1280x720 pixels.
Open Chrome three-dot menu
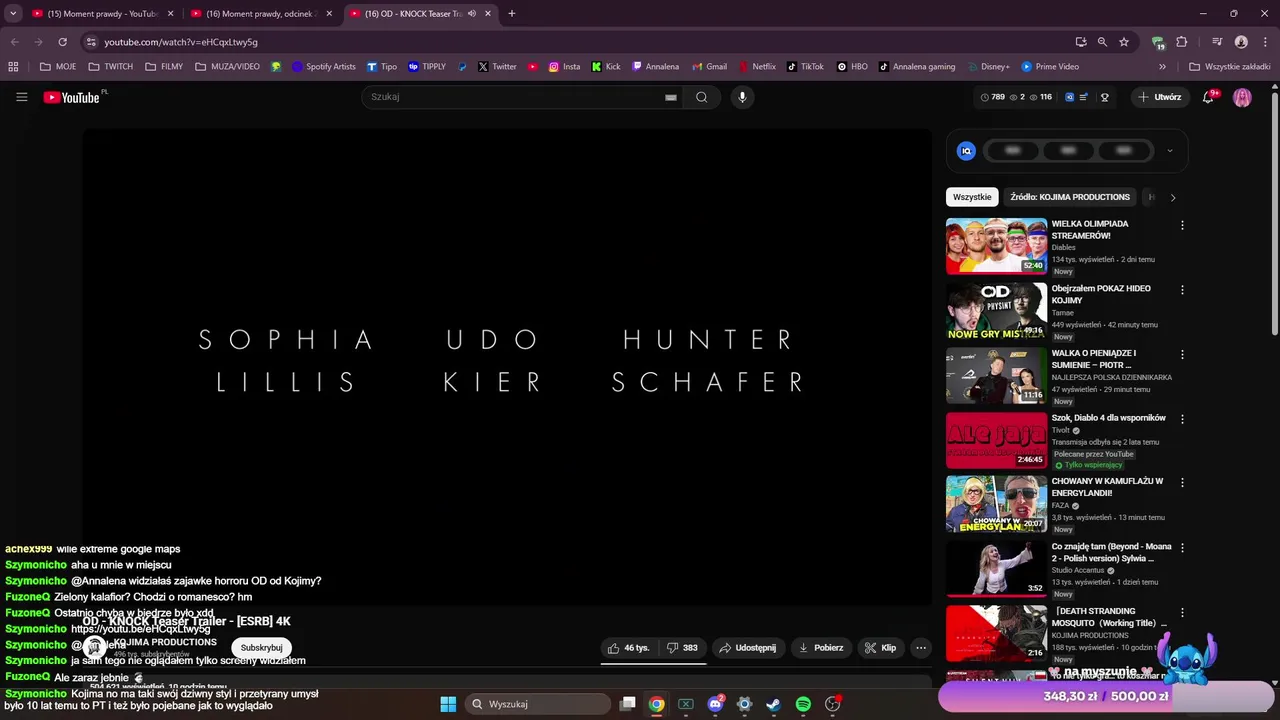coord(1263,42)
